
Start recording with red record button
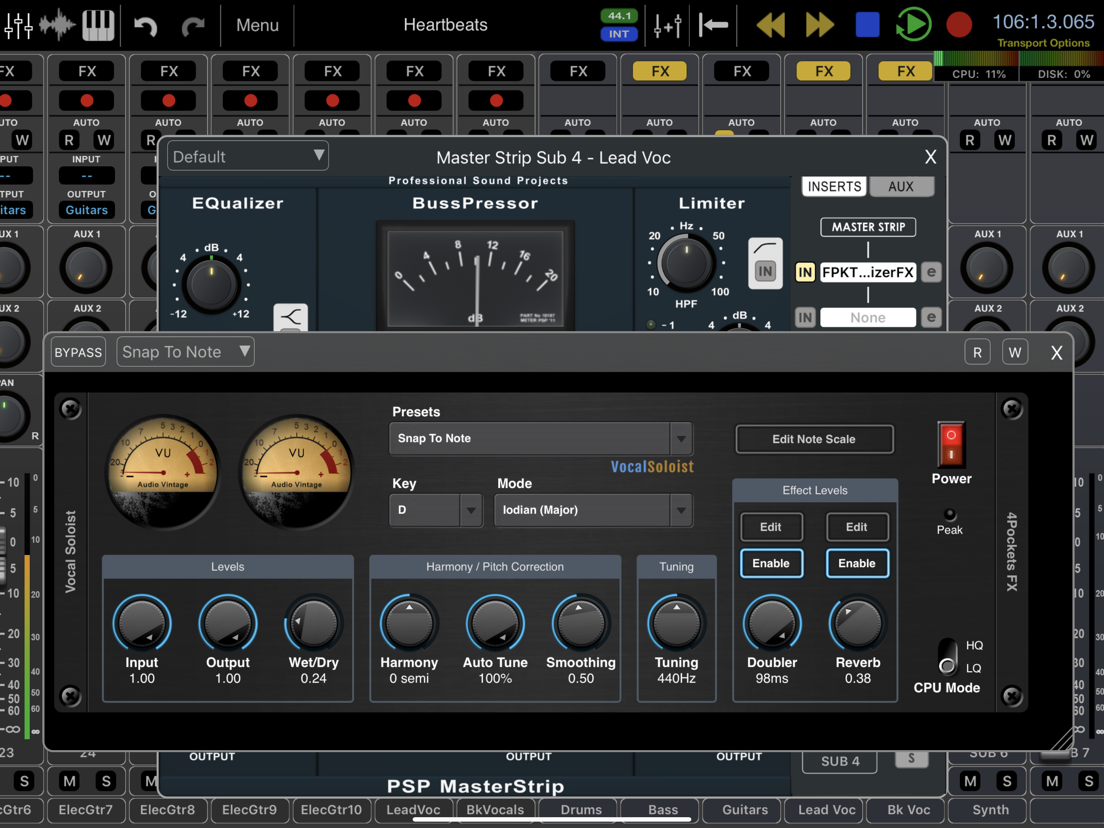959,25
